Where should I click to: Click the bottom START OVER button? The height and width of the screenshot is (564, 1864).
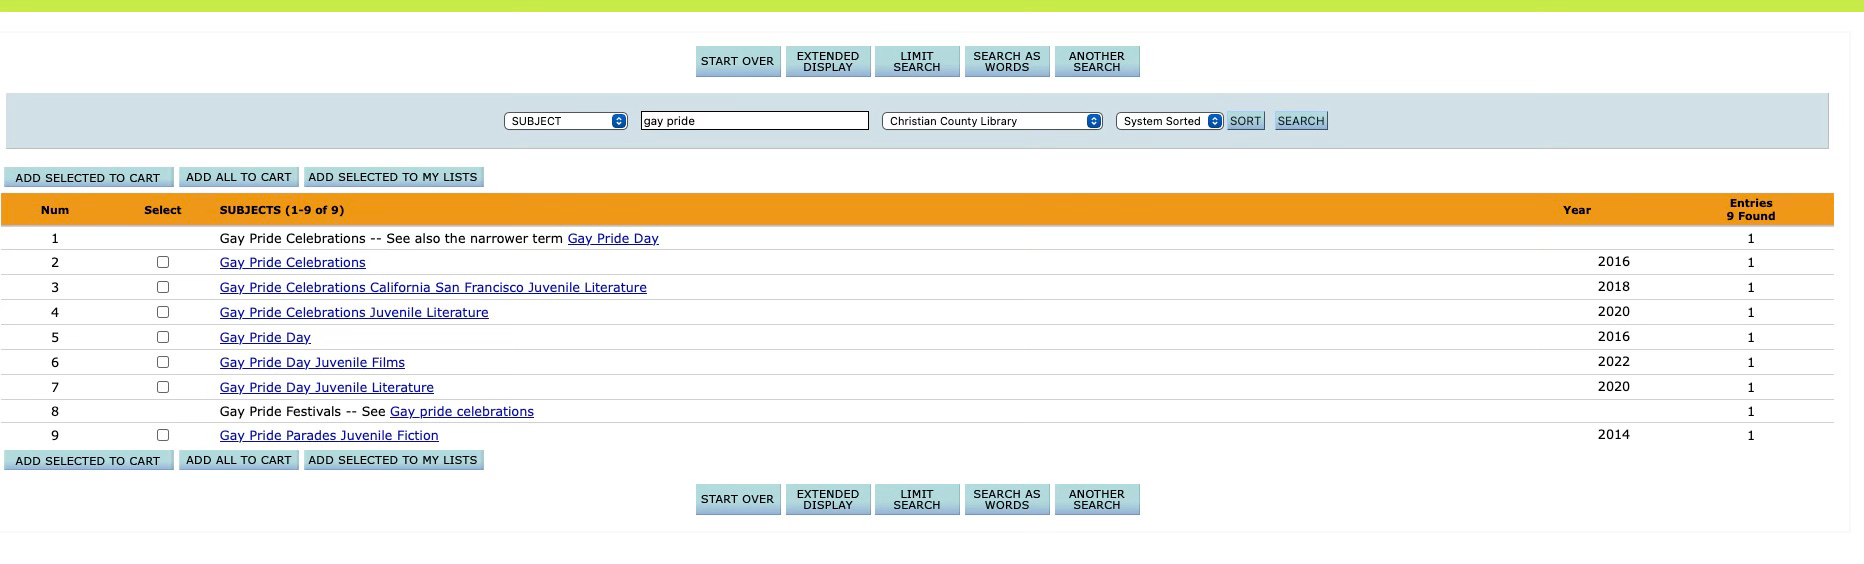pyautogui.click(x=737, y=499)
